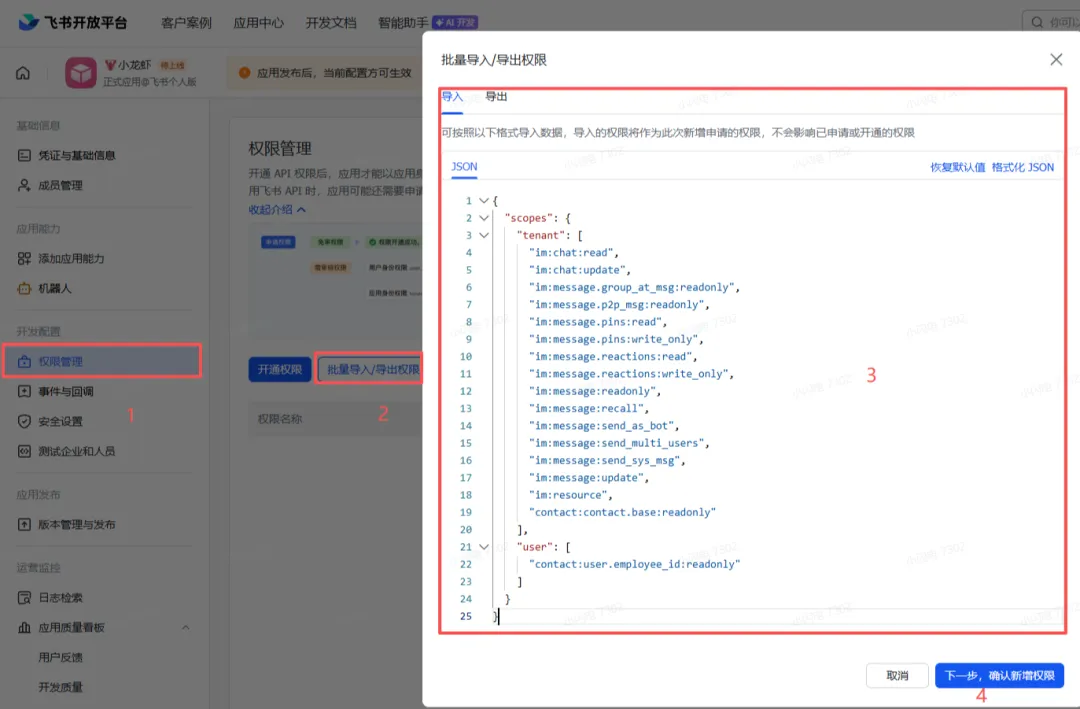Click the 取消 button
1080x709 pixels.
(897, 676)
